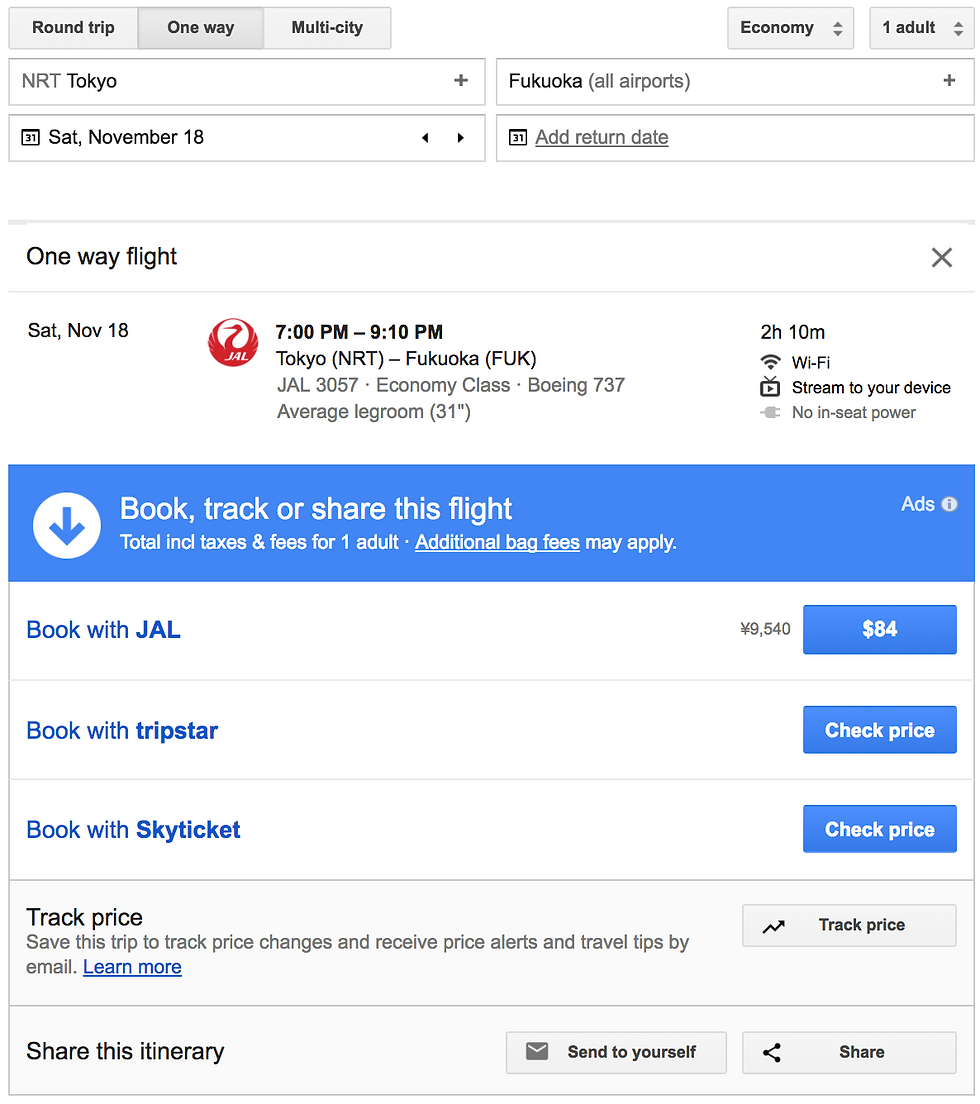Image resolution: width=980 pixels, height=1104 pixels.
Task: Add another origin airport using the plus icon
Action: click(461, 81)
